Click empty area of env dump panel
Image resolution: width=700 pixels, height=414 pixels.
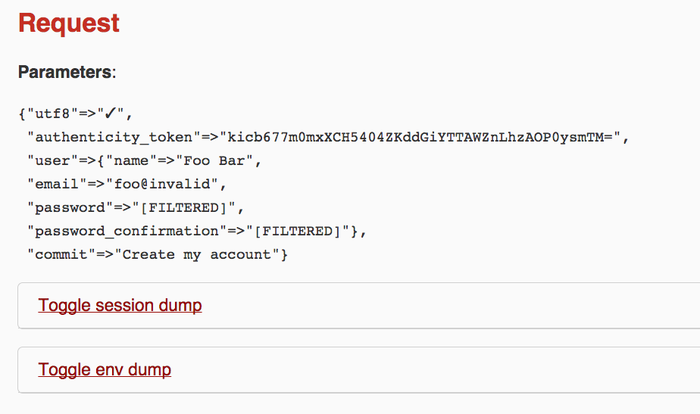pyautogui.click(x=450, y=370)
